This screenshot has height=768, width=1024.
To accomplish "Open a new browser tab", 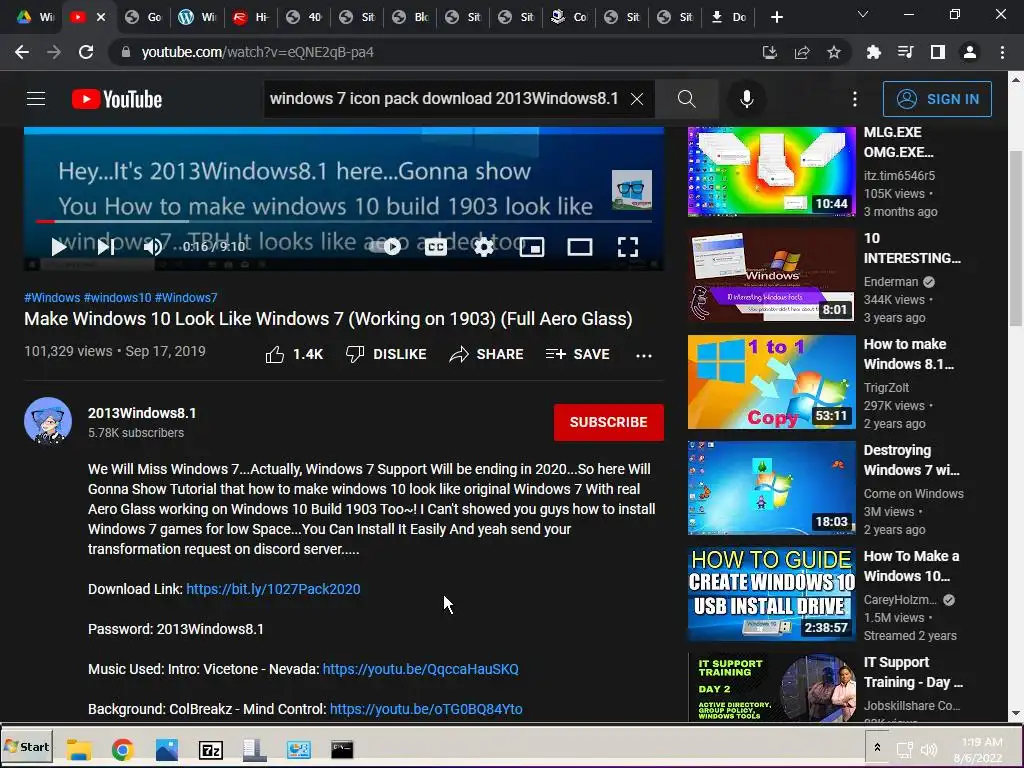I will (x=776, y=17).
